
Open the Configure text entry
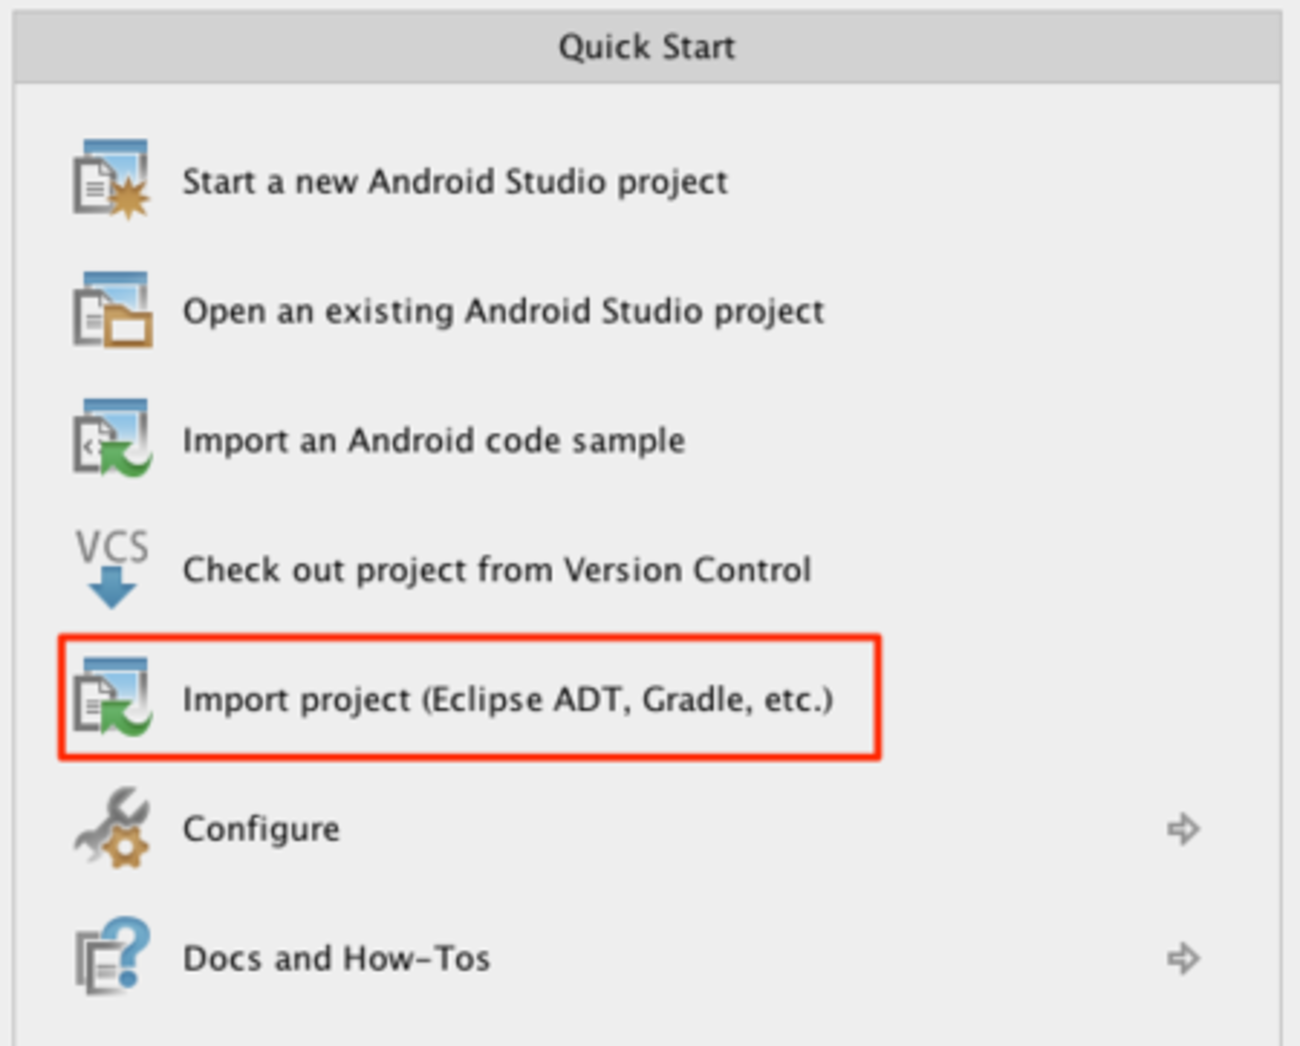click(x=261, y=829)
